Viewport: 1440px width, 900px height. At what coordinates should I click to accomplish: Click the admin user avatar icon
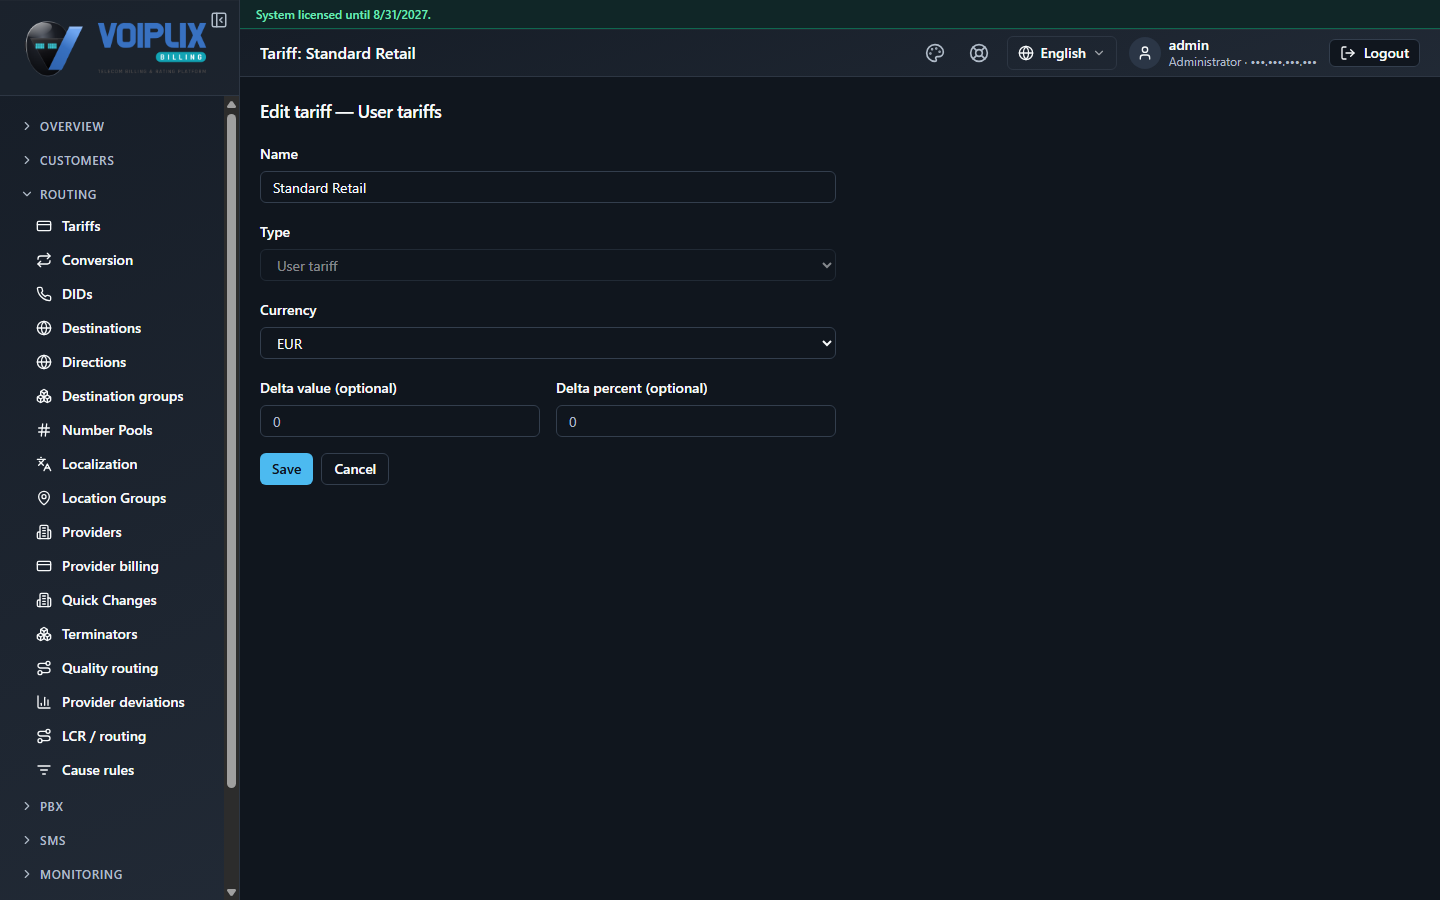1145,53
